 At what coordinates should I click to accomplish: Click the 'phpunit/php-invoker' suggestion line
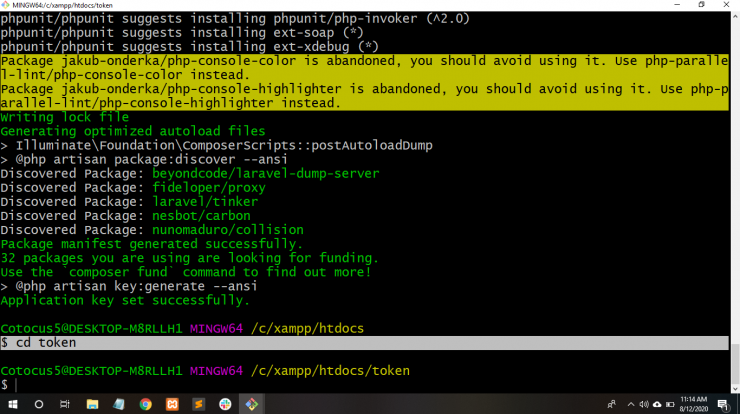pos(235,18)
